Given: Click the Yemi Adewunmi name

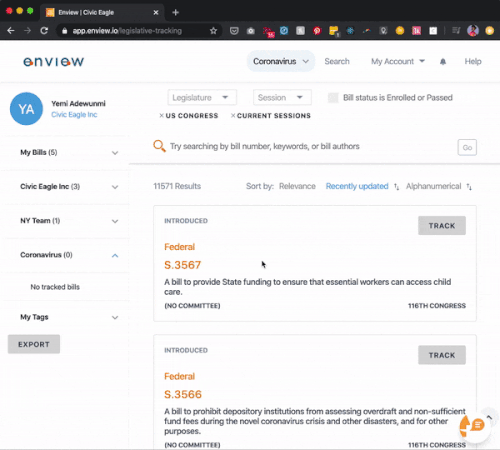Looking at the screenshot, I should click(x=78, y=103).
